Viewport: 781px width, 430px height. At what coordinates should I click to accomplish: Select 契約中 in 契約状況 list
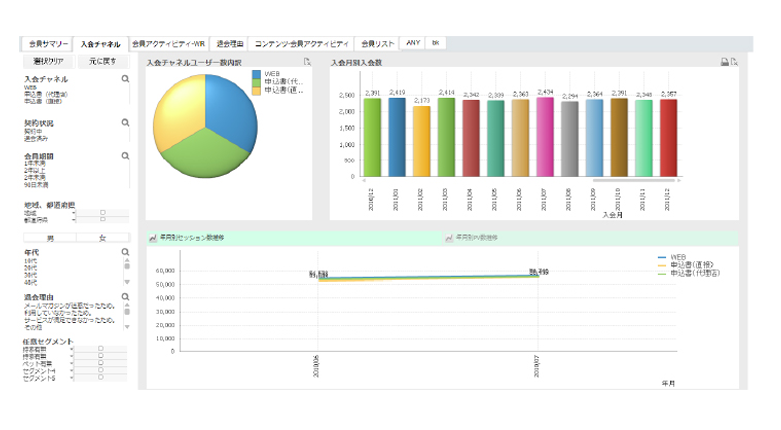pos(33,132)
